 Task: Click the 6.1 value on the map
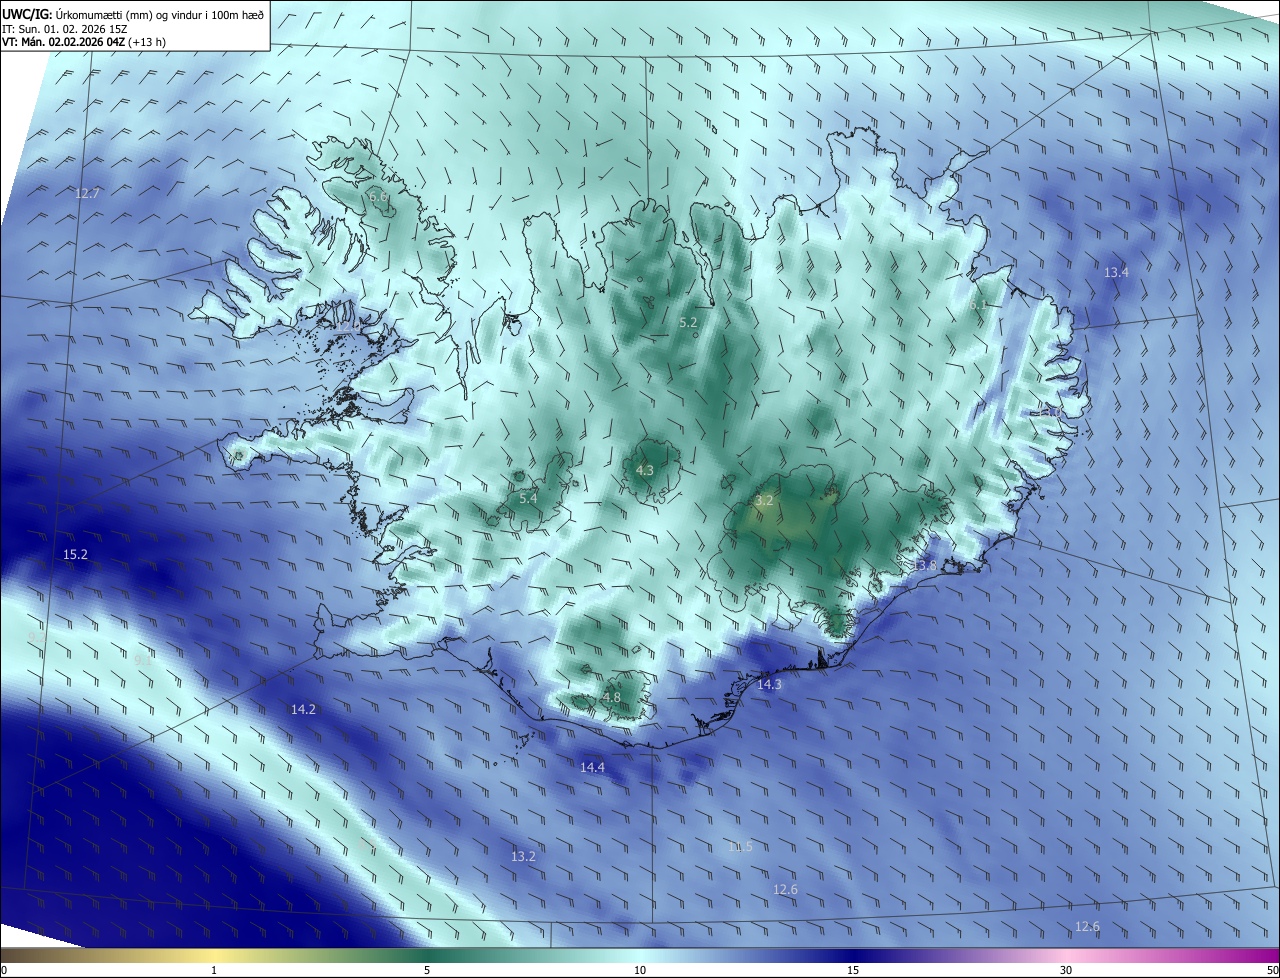978,304
